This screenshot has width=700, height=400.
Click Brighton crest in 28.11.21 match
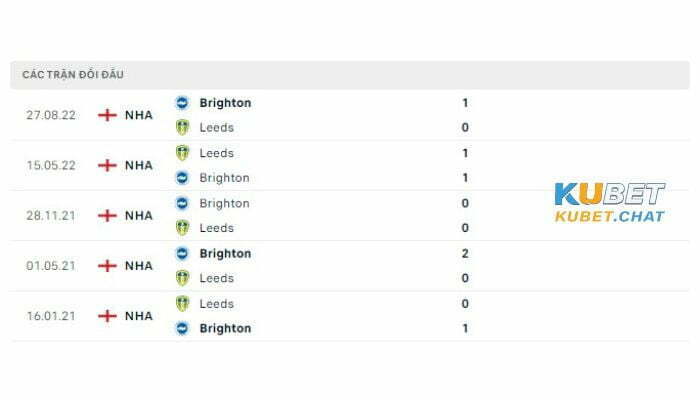(182, 204)
